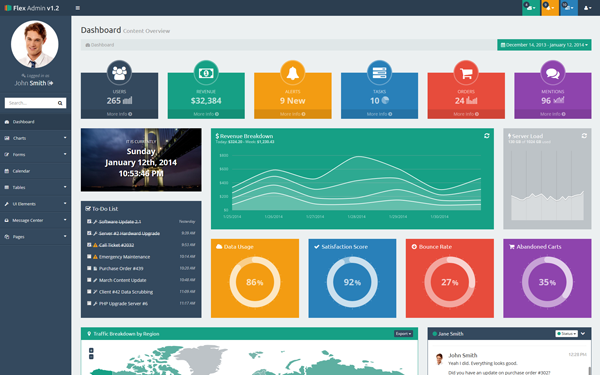
Task: Uncheck Server #2 Hardware Upgrade task
Action: click(x=89, y=233)
